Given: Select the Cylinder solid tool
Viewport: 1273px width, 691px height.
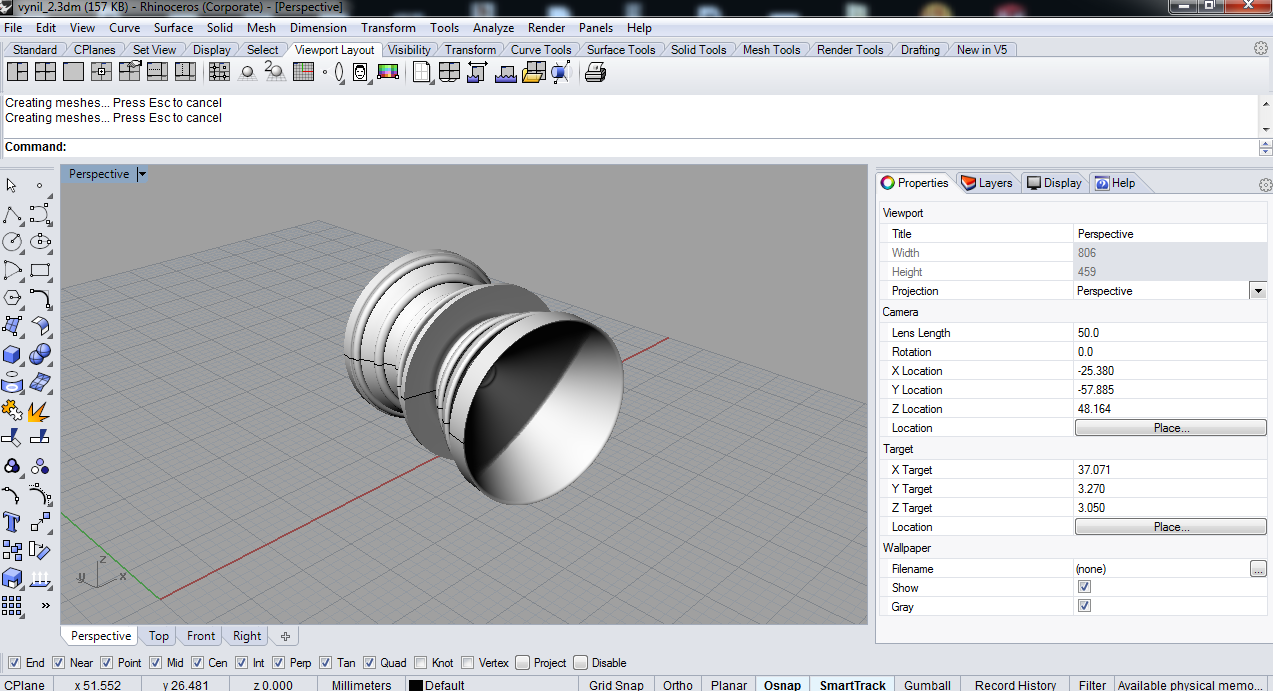Looking at the screenshot, I should pos(12,382).
